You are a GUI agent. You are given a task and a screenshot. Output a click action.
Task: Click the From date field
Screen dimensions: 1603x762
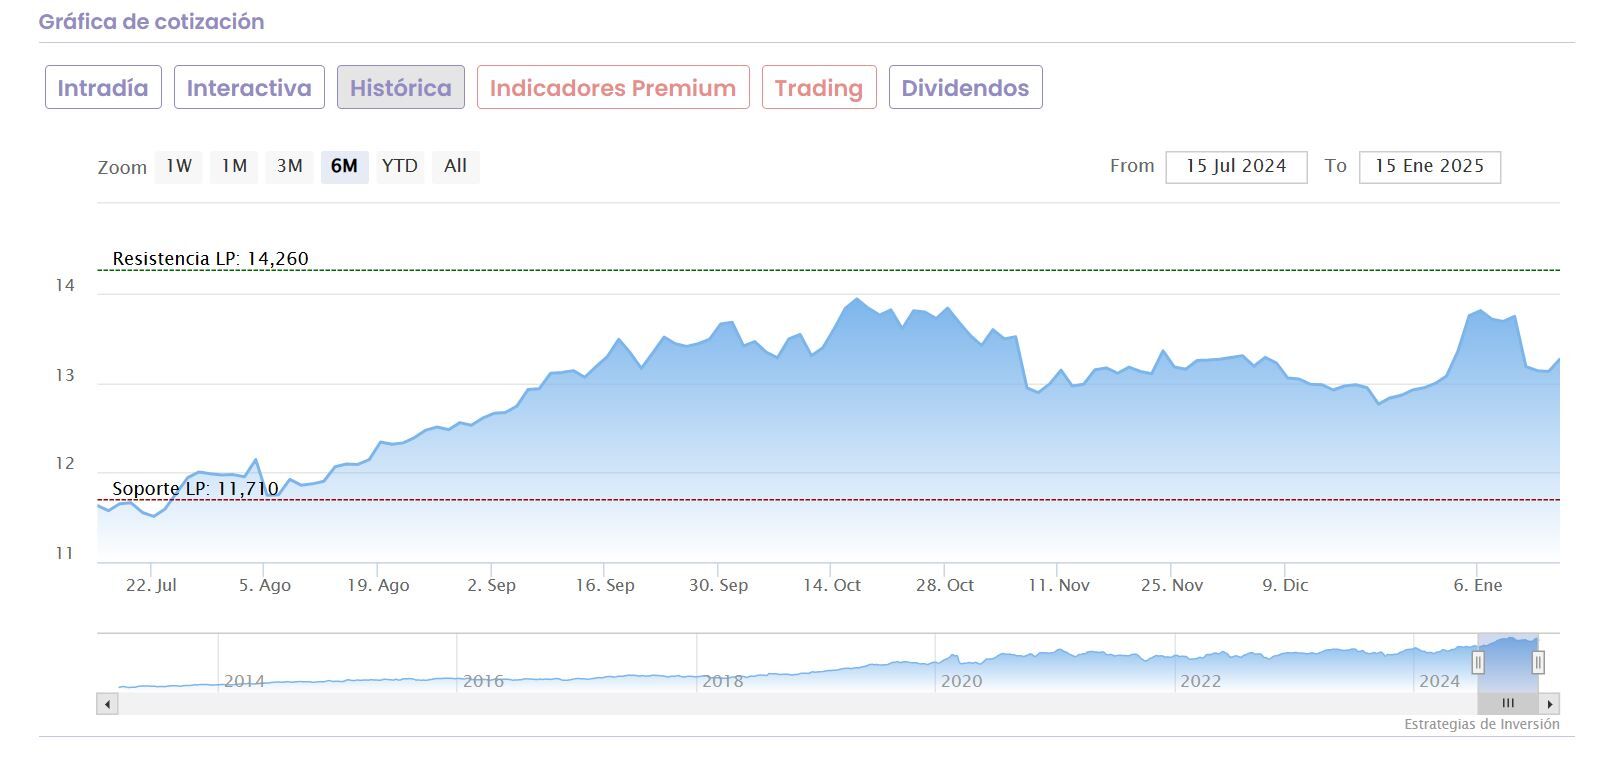[x=1236, y=167]
